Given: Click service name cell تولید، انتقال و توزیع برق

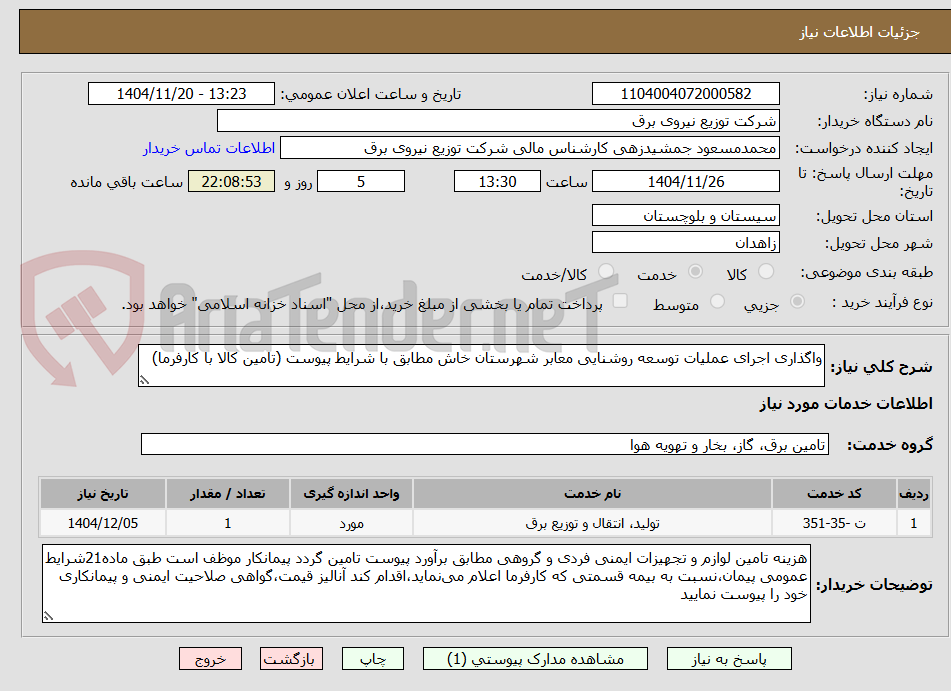Looking at the screenshot, I should 593,523.
